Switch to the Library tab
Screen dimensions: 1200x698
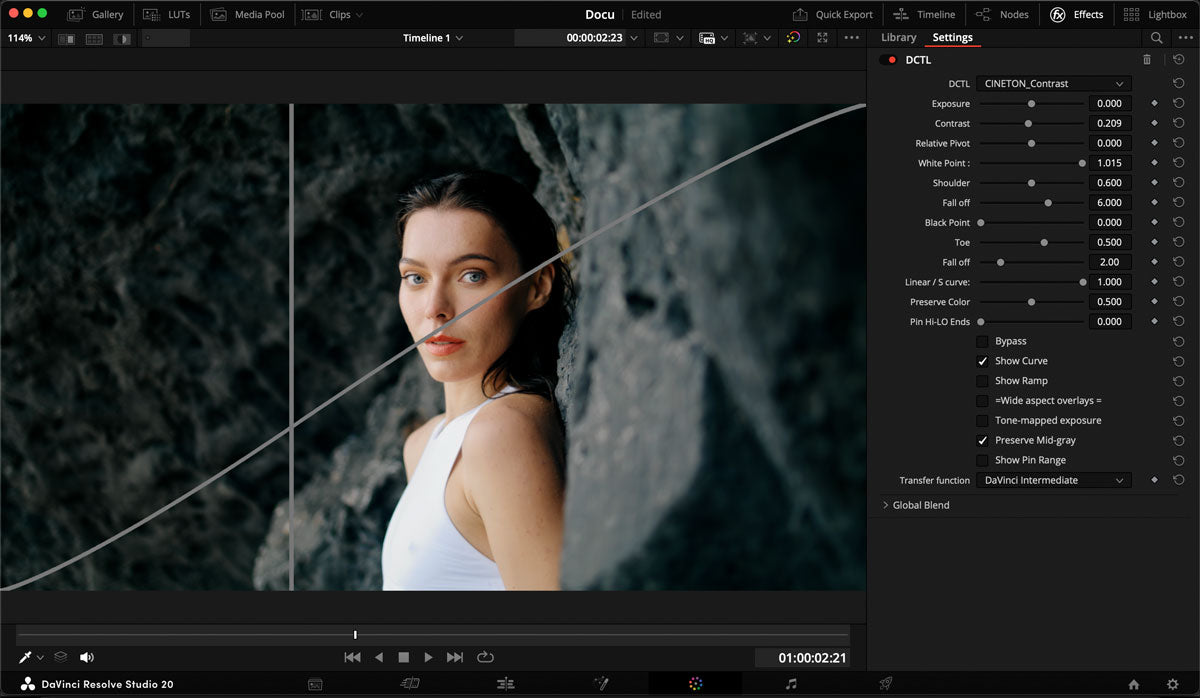(x=898, y=38)
